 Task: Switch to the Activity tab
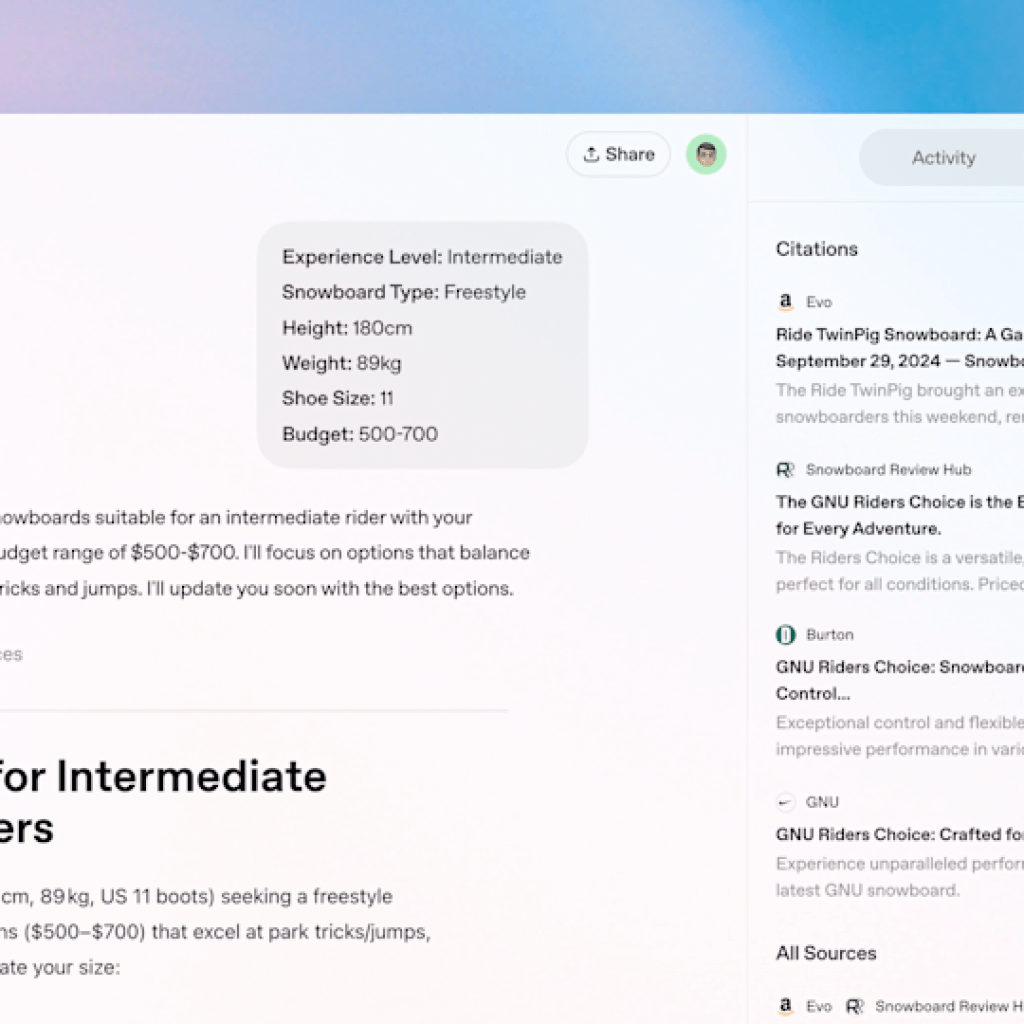[942, 158]
